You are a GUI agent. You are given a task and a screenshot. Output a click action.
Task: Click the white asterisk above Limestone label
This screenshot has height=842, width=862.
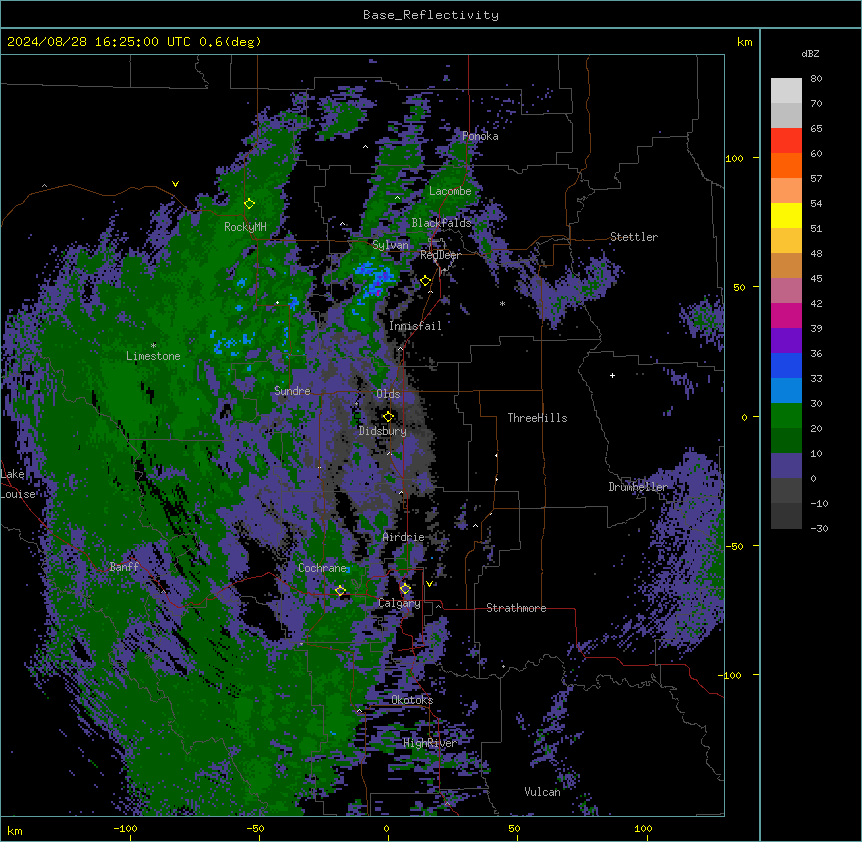153,346
